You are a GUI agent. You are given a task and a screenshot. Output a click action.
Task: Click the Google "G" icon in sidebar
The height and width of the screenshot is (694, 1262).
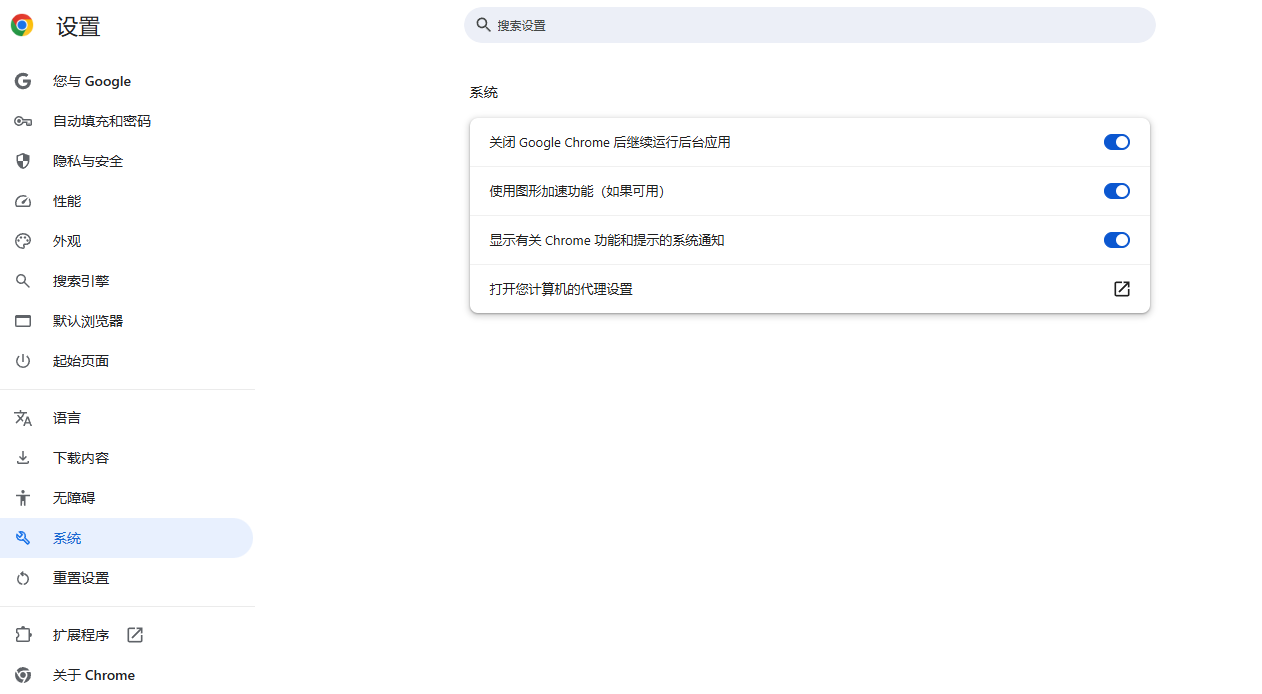pyautogui.click(x=23, y=81)
